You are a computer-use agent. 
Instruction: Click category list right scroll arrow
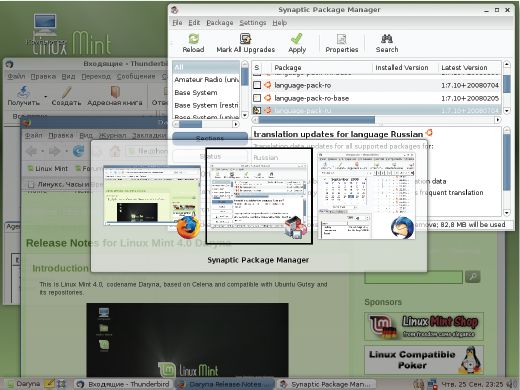point(236,124)
